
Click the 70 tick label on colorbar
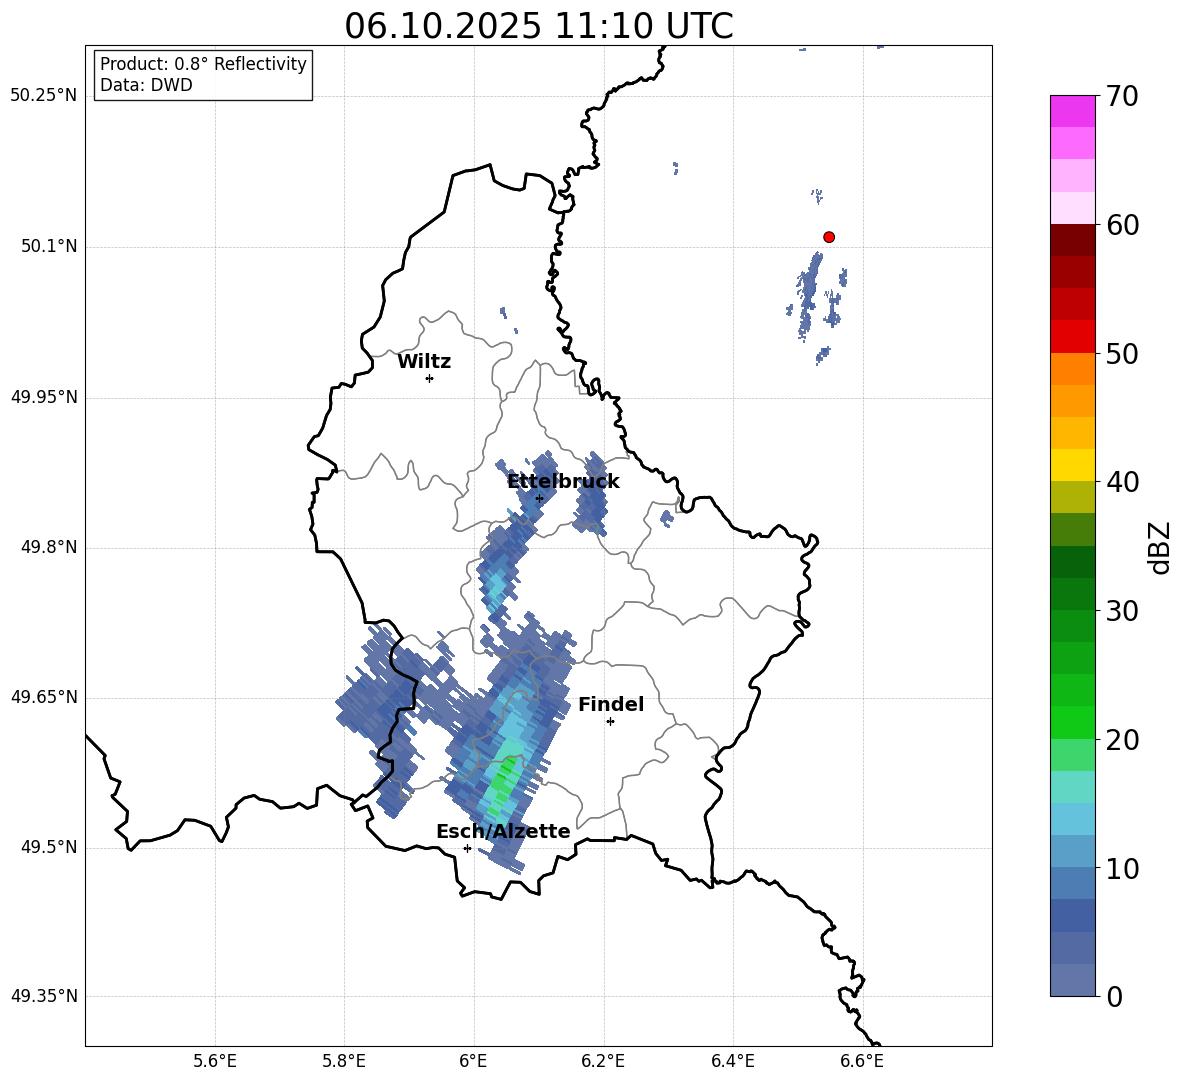(x=1122, y=96)
